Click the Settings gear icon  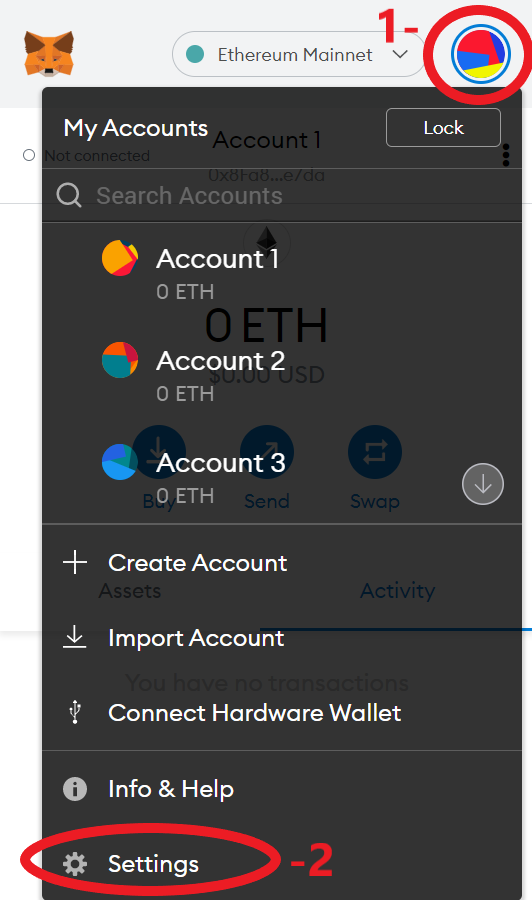(x=75, y=864)
